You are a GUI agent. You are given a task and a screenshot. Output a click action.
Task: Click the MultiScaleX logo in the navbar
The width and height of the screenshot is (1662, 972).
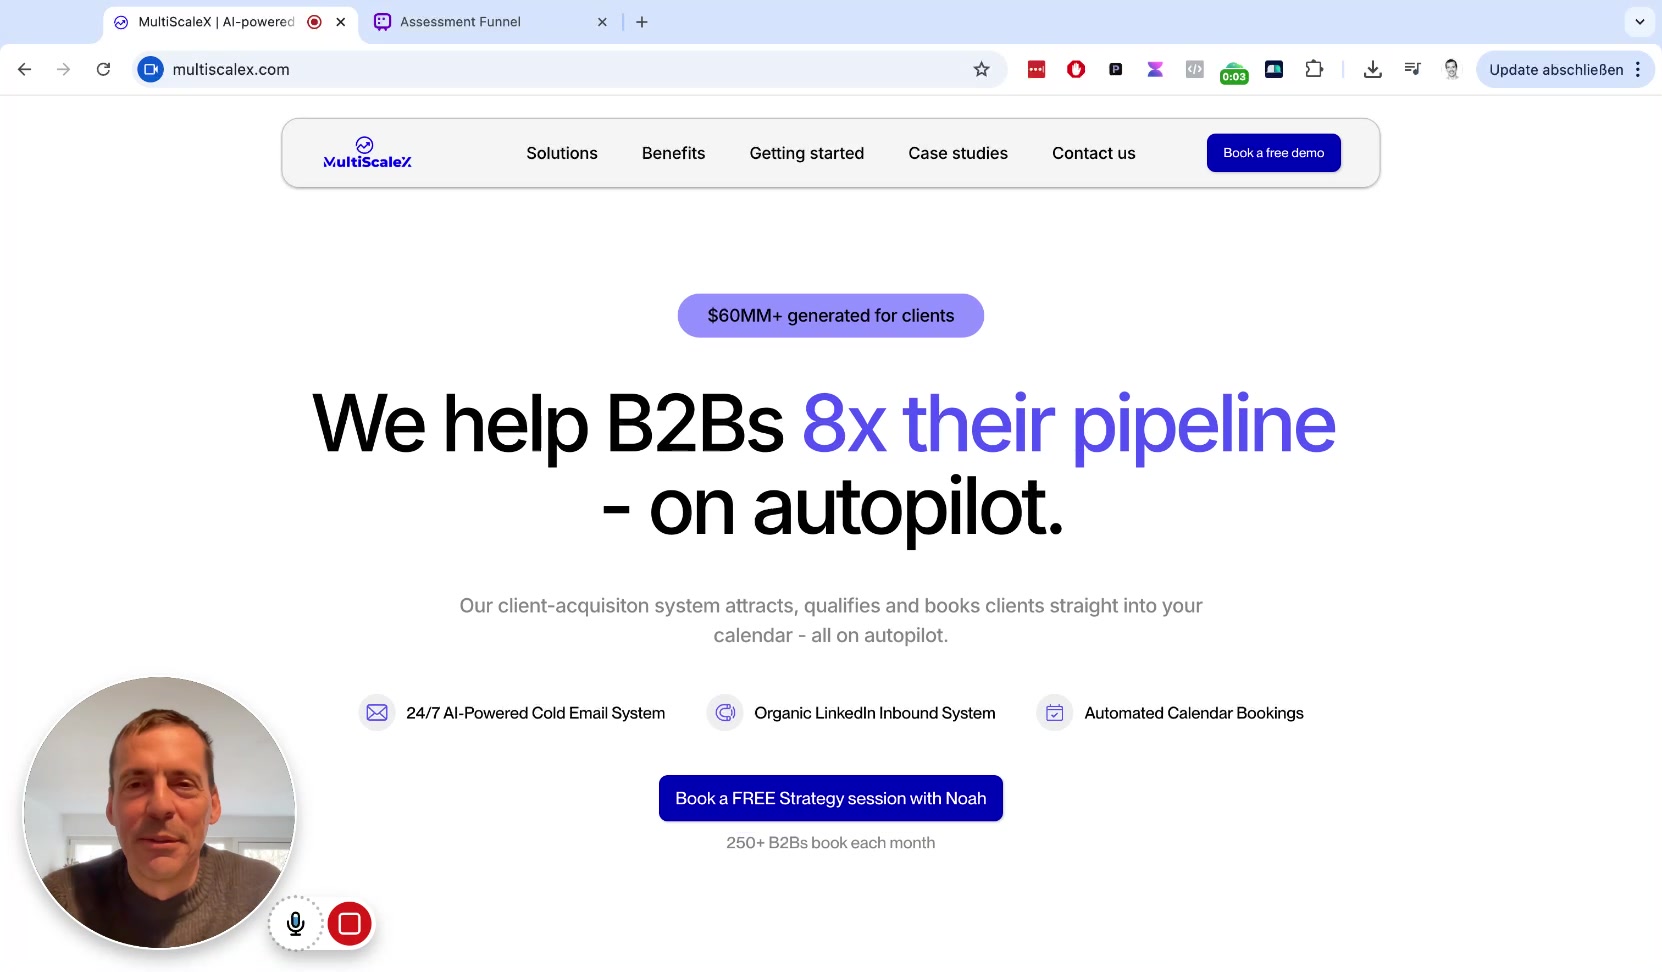(367, 153)
